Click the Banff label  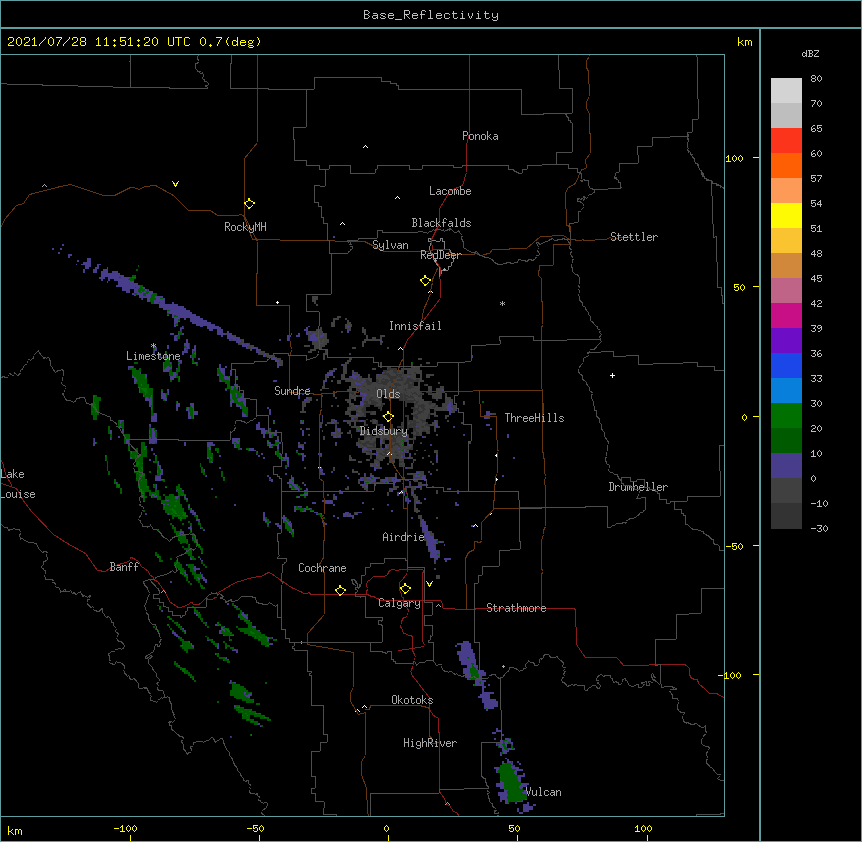pyautogui.click(x=124, y=567)
